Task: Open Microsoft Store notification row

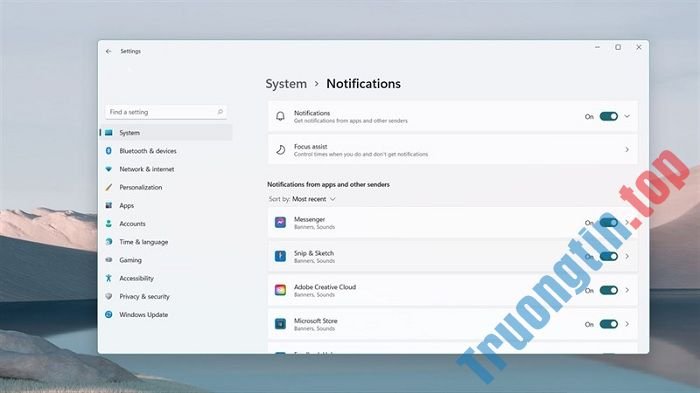Action: tap(452, 324)
